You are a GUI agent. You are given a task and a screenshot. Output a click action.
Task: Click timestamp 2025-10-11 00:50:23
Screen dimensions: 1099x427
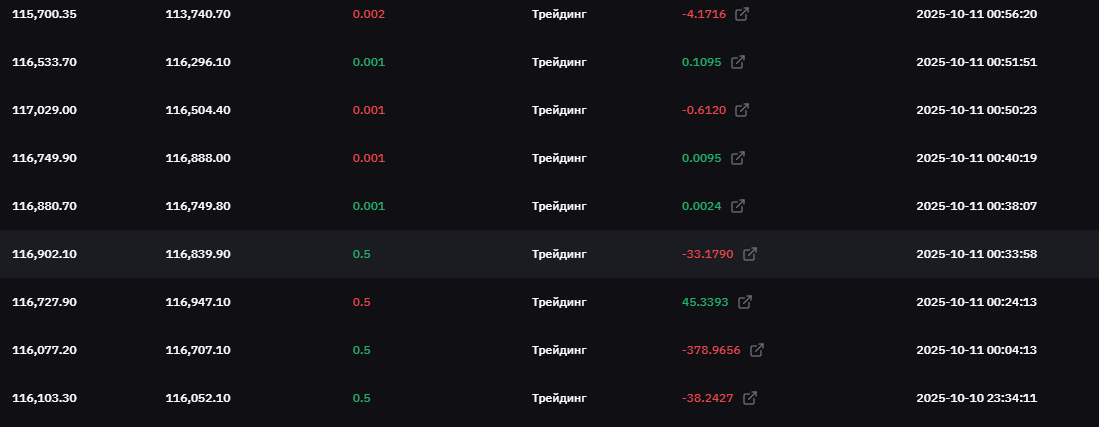tap(976, 110)
